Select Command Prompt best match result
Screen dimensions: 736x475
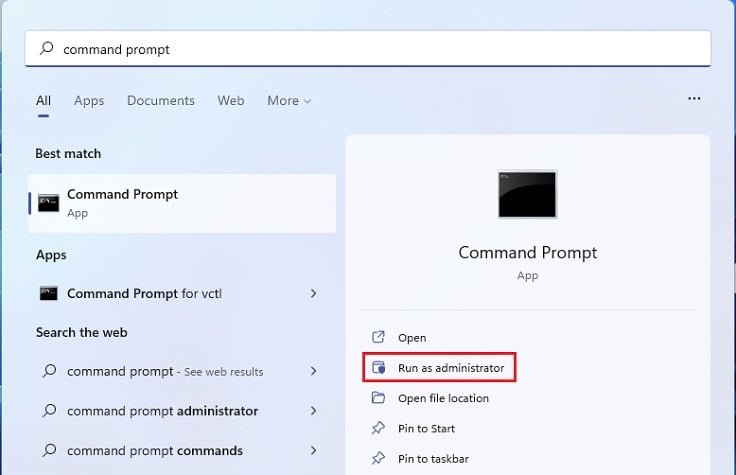click(x=182, y=203)
